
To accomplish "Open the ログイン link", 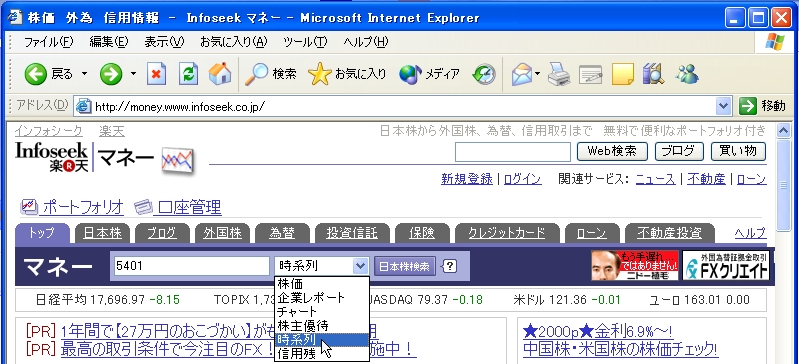I will point(522,179).
